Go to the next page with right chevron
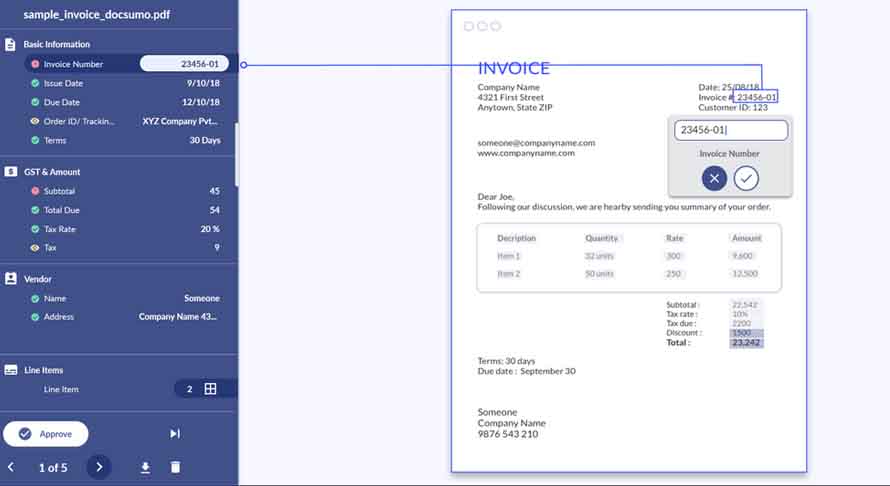The width and height of the screenshot is (890, 486). point(98,467)
